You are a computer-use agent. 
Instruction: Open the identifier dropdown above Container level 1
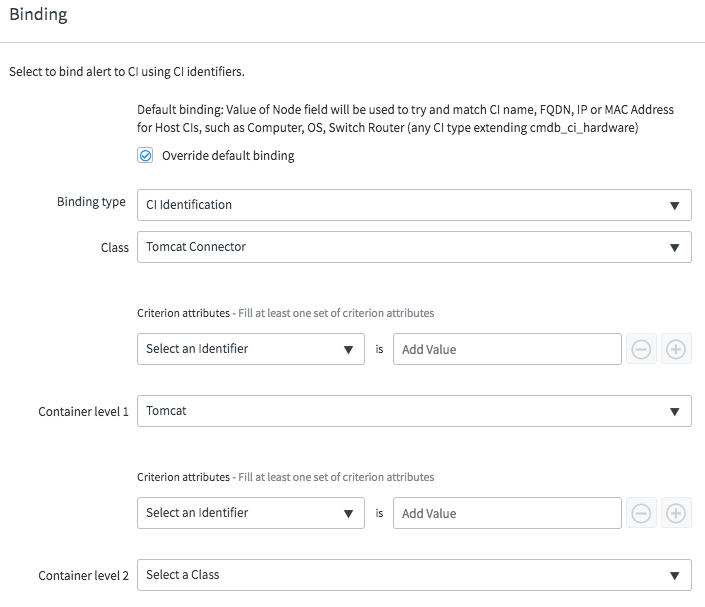[251, 349]
